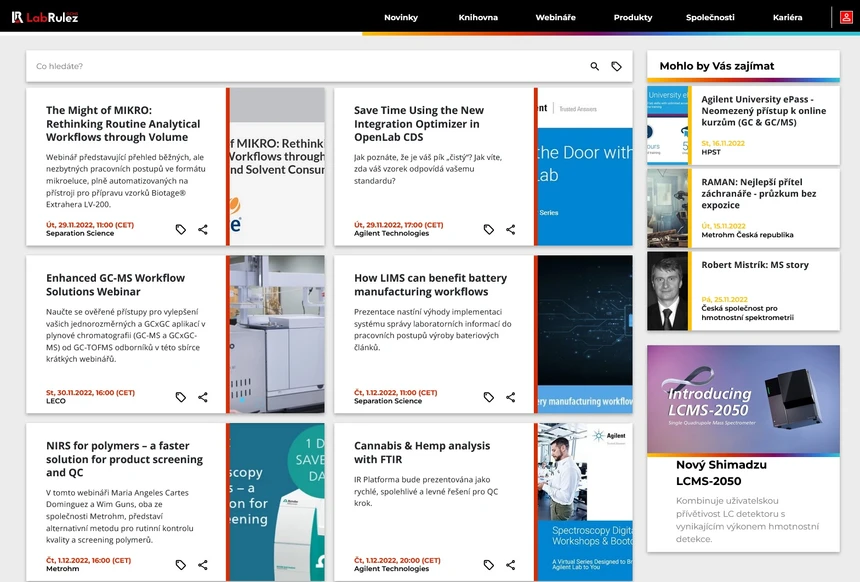
Task: Share the Cannabis & Hemp analysis webinar
Action: [x=511, y=565]
